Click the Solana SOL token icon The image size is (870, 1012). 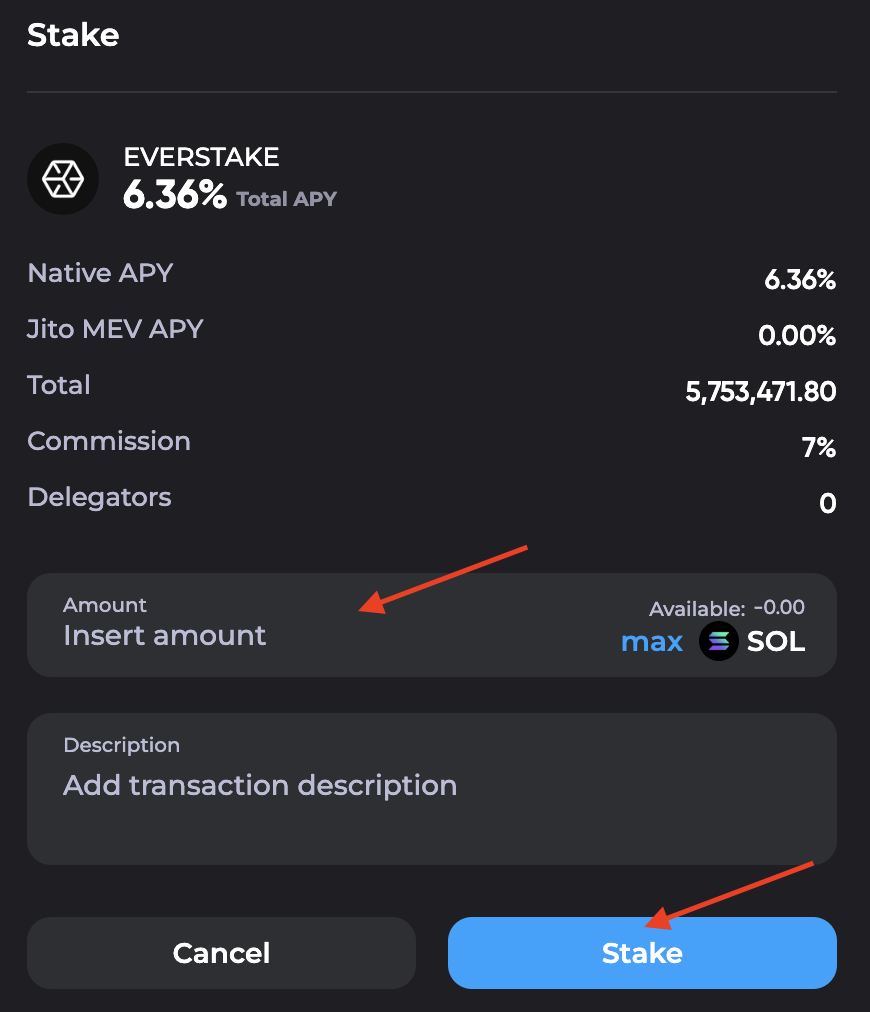point(718,642)
